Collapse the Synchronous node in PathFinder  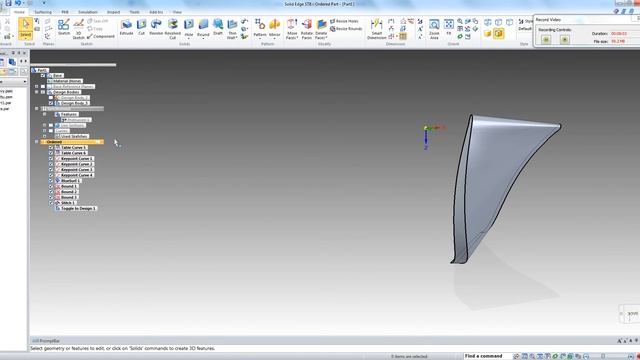(37, 109)
